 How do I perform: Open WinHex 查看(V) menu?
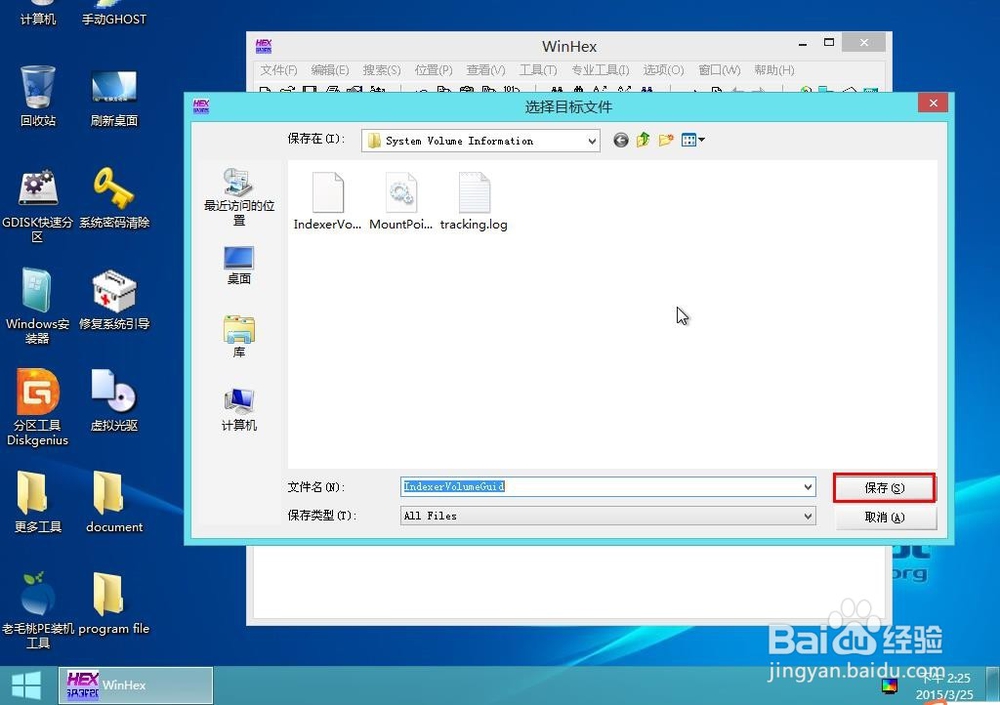[x=485, y=70]
